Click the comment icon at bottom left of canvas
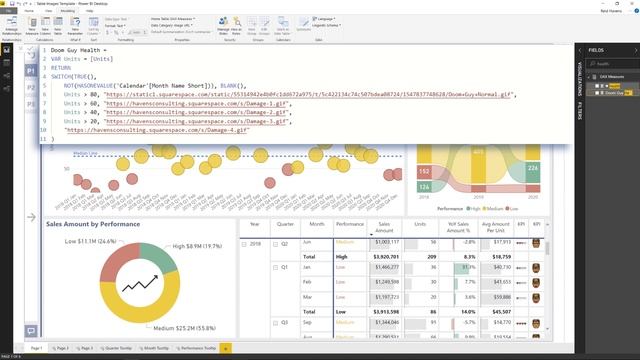Screen dimensions: 640x360 31,331
